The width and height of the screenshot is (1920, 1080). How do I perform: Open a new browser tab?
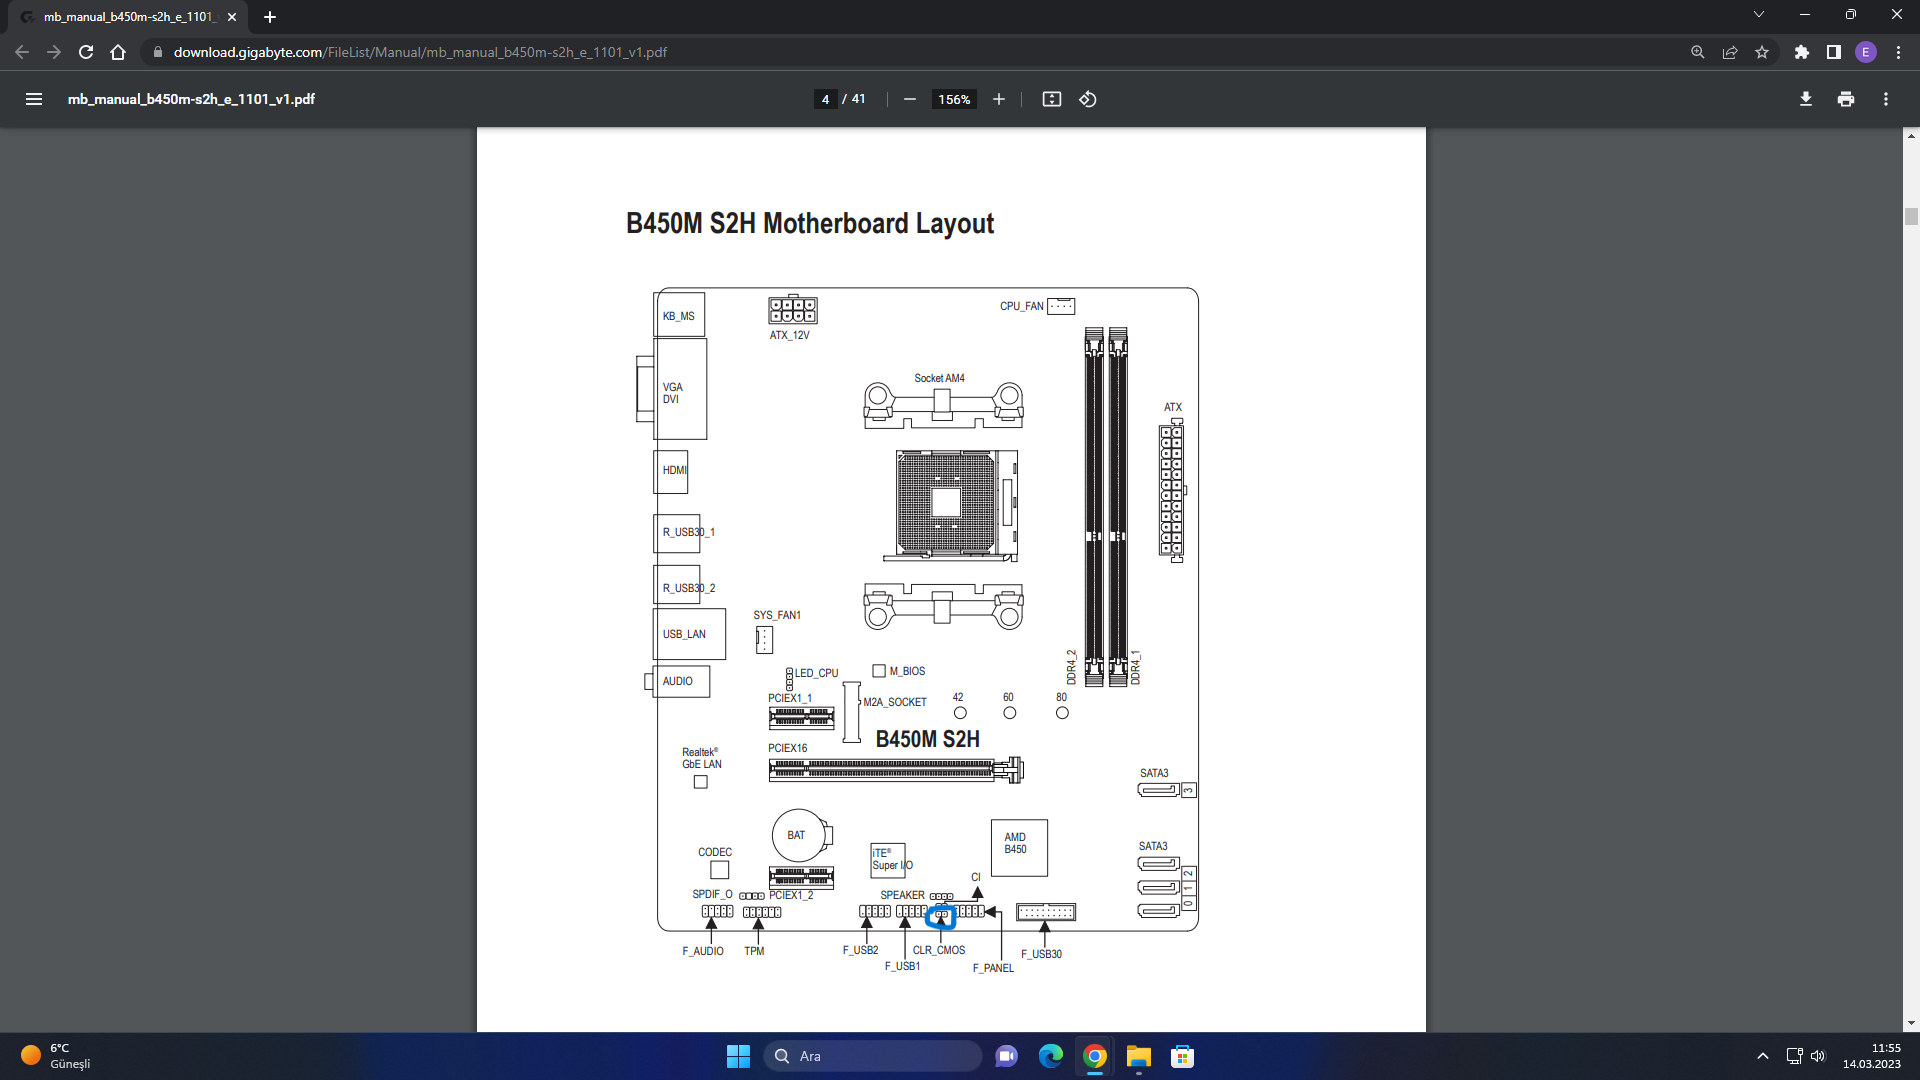pyautogui.click(x=270, y=17)
